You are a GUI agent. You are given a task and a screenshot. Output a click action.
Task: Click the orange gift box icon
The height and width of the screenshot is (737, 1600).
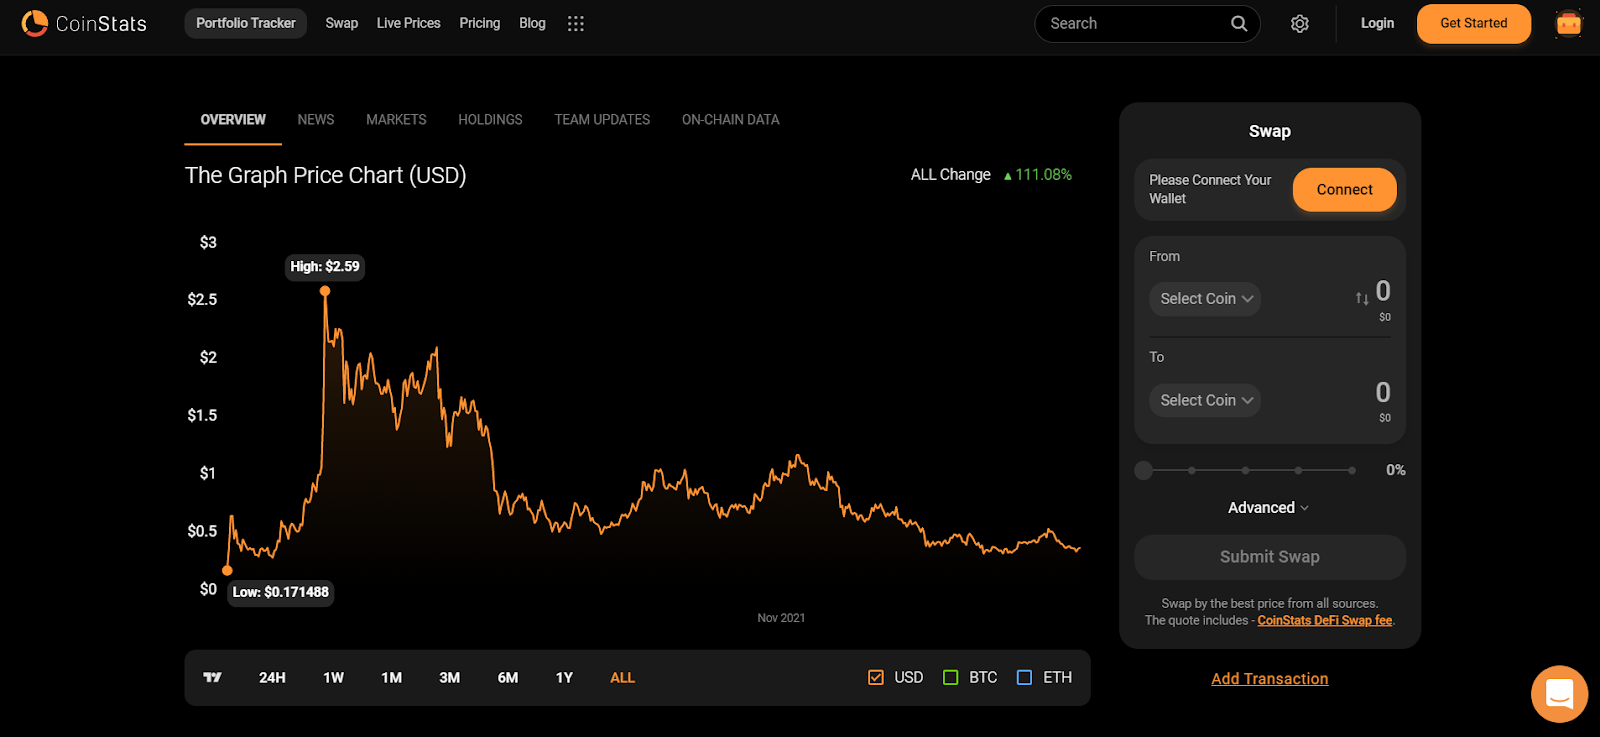tap(1569, 23)
